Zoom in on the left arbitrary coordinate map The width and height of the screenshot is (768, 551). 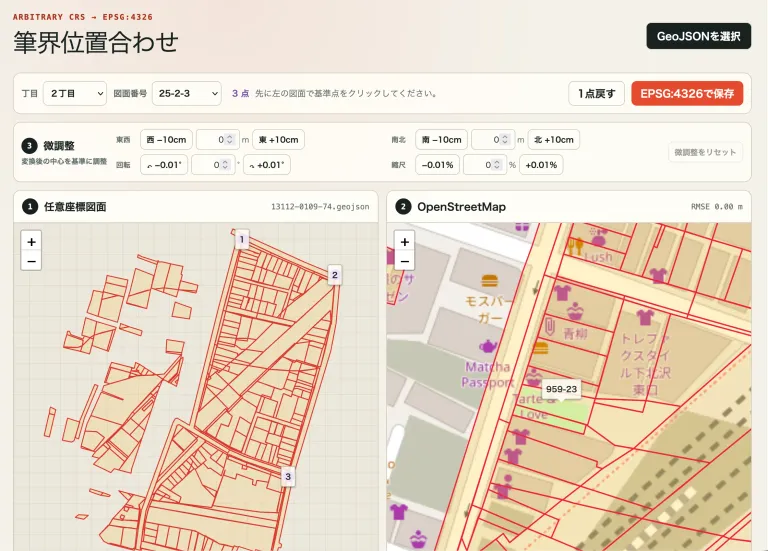click(x=31, y=241)
